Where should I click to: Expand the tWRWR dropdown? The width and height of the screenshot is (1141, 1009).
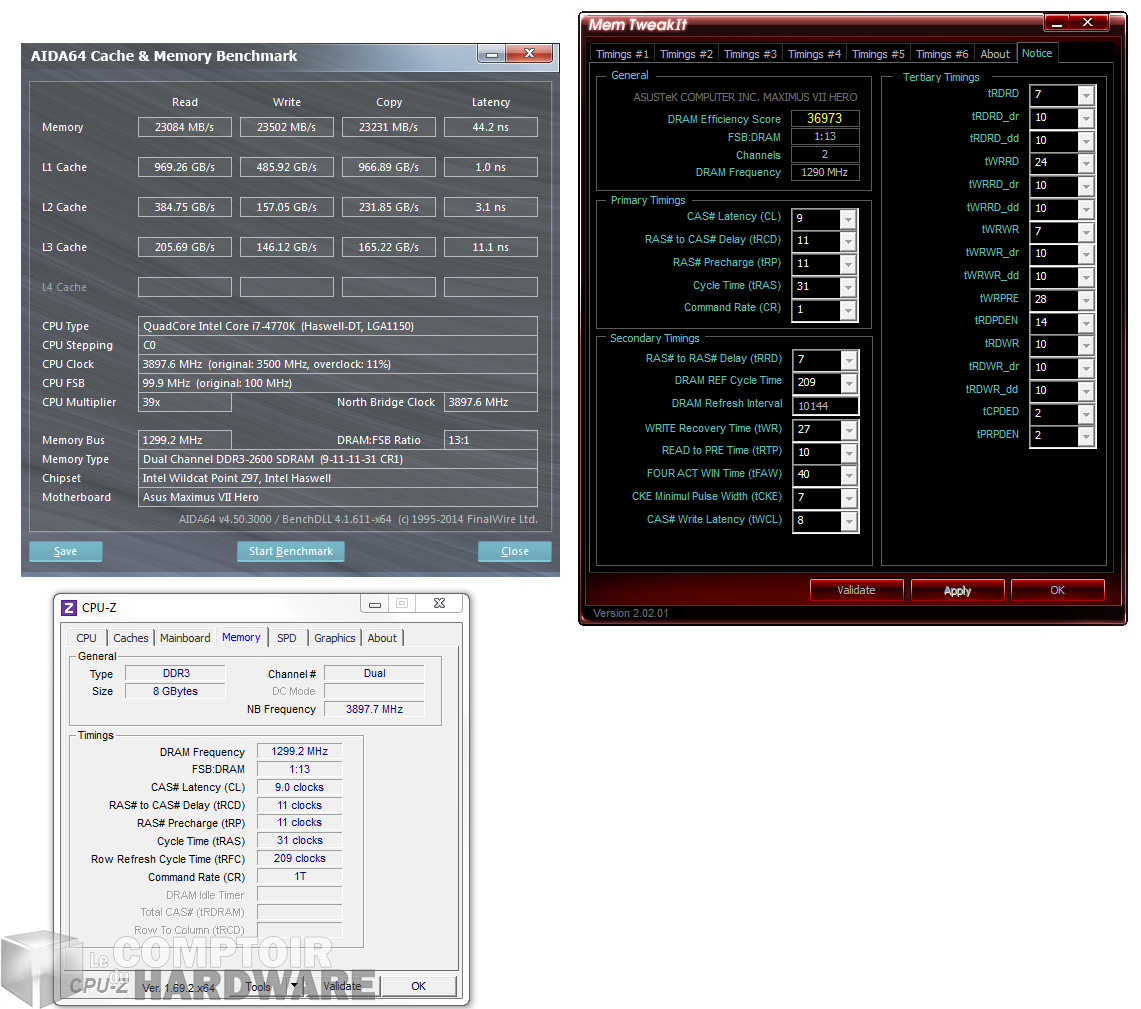pyautogui.click(x=1086, y=231)
